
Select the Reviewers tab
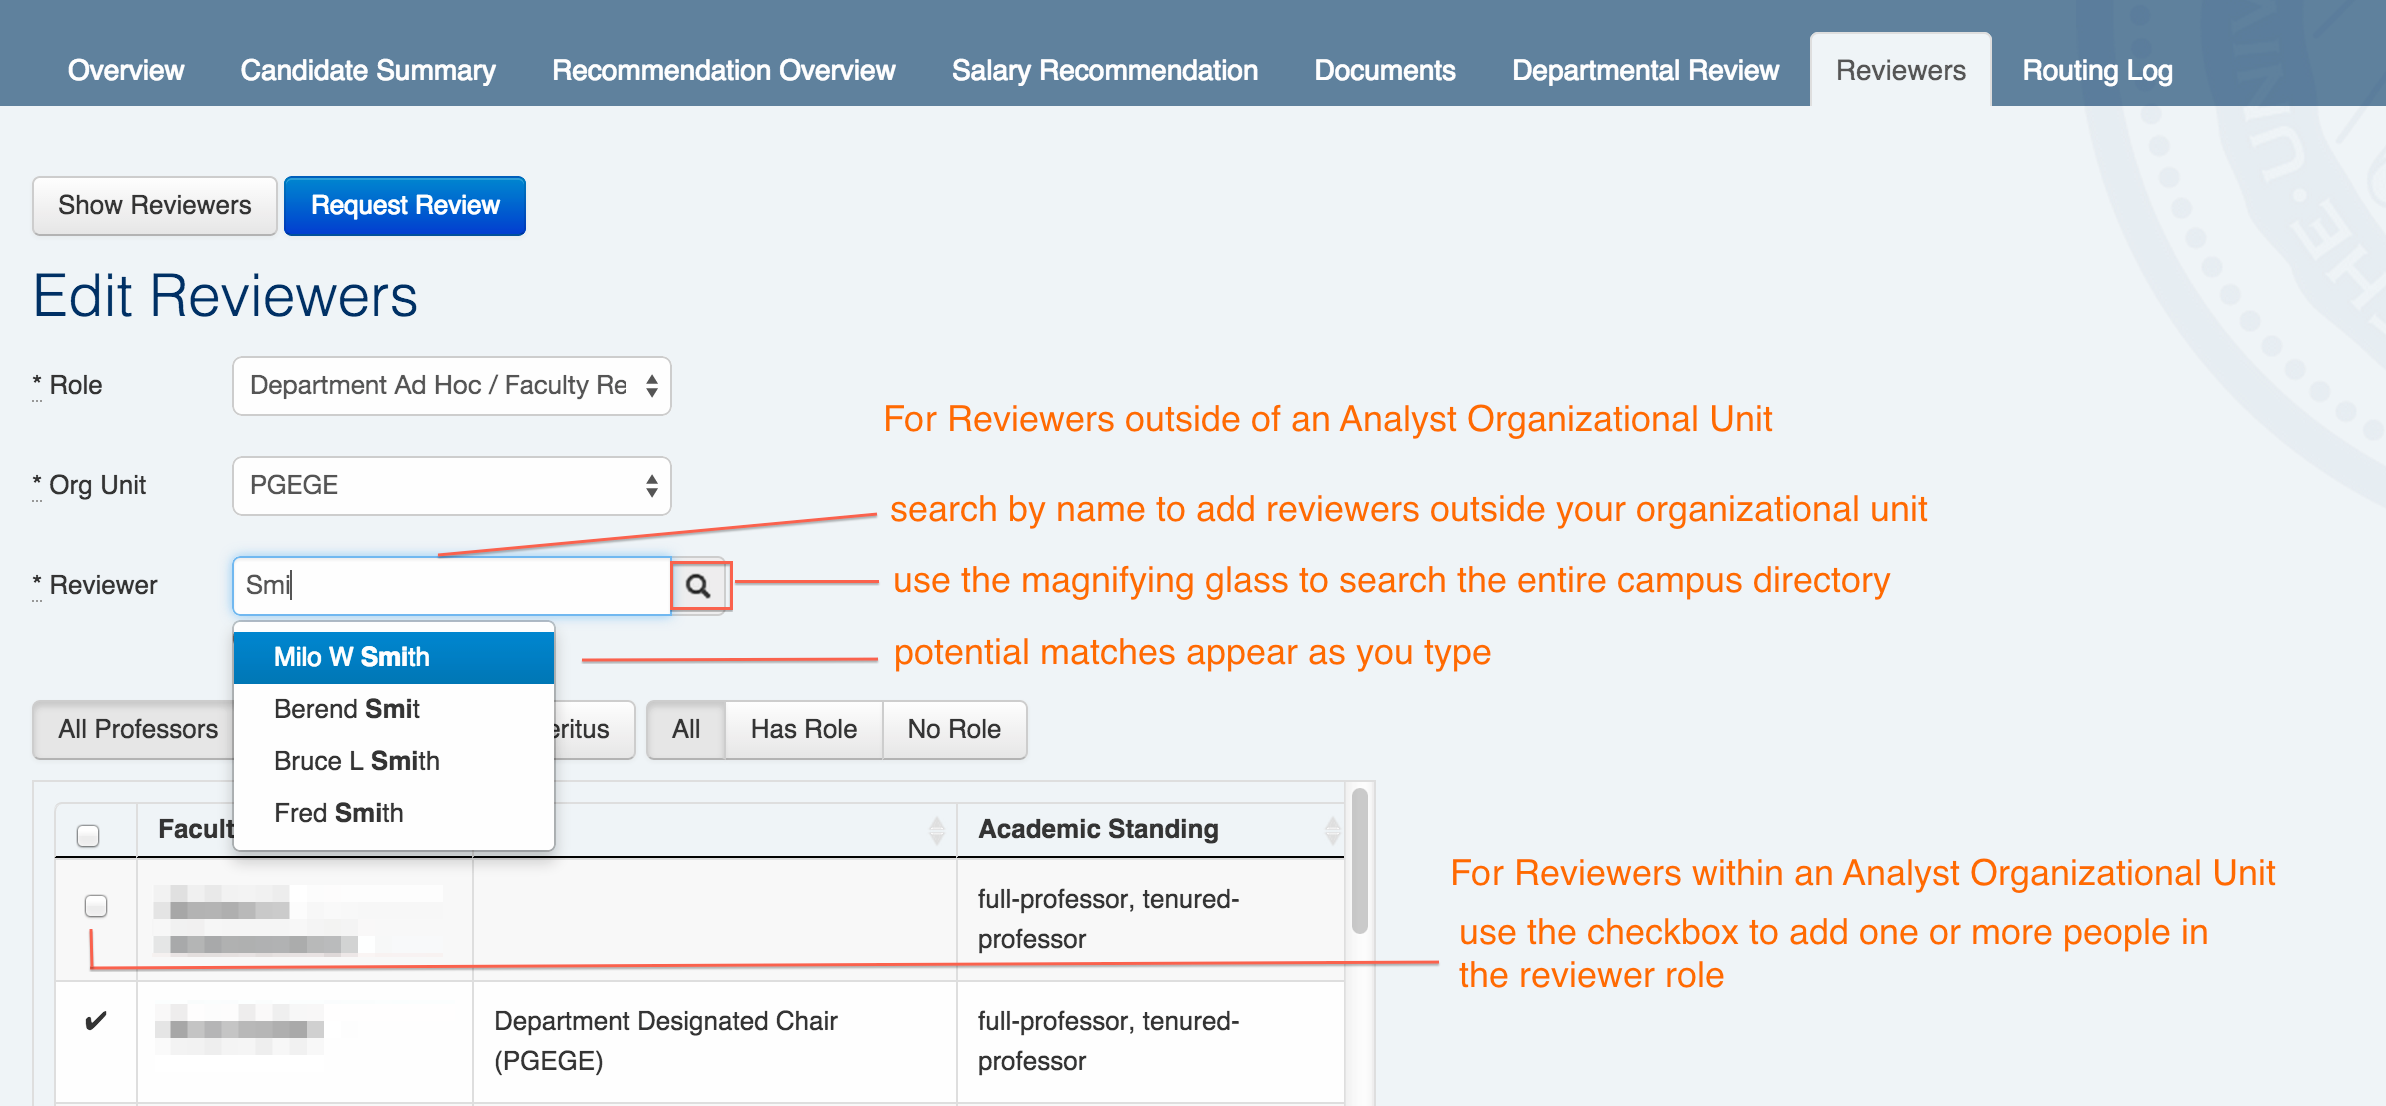pos(1901,70)
